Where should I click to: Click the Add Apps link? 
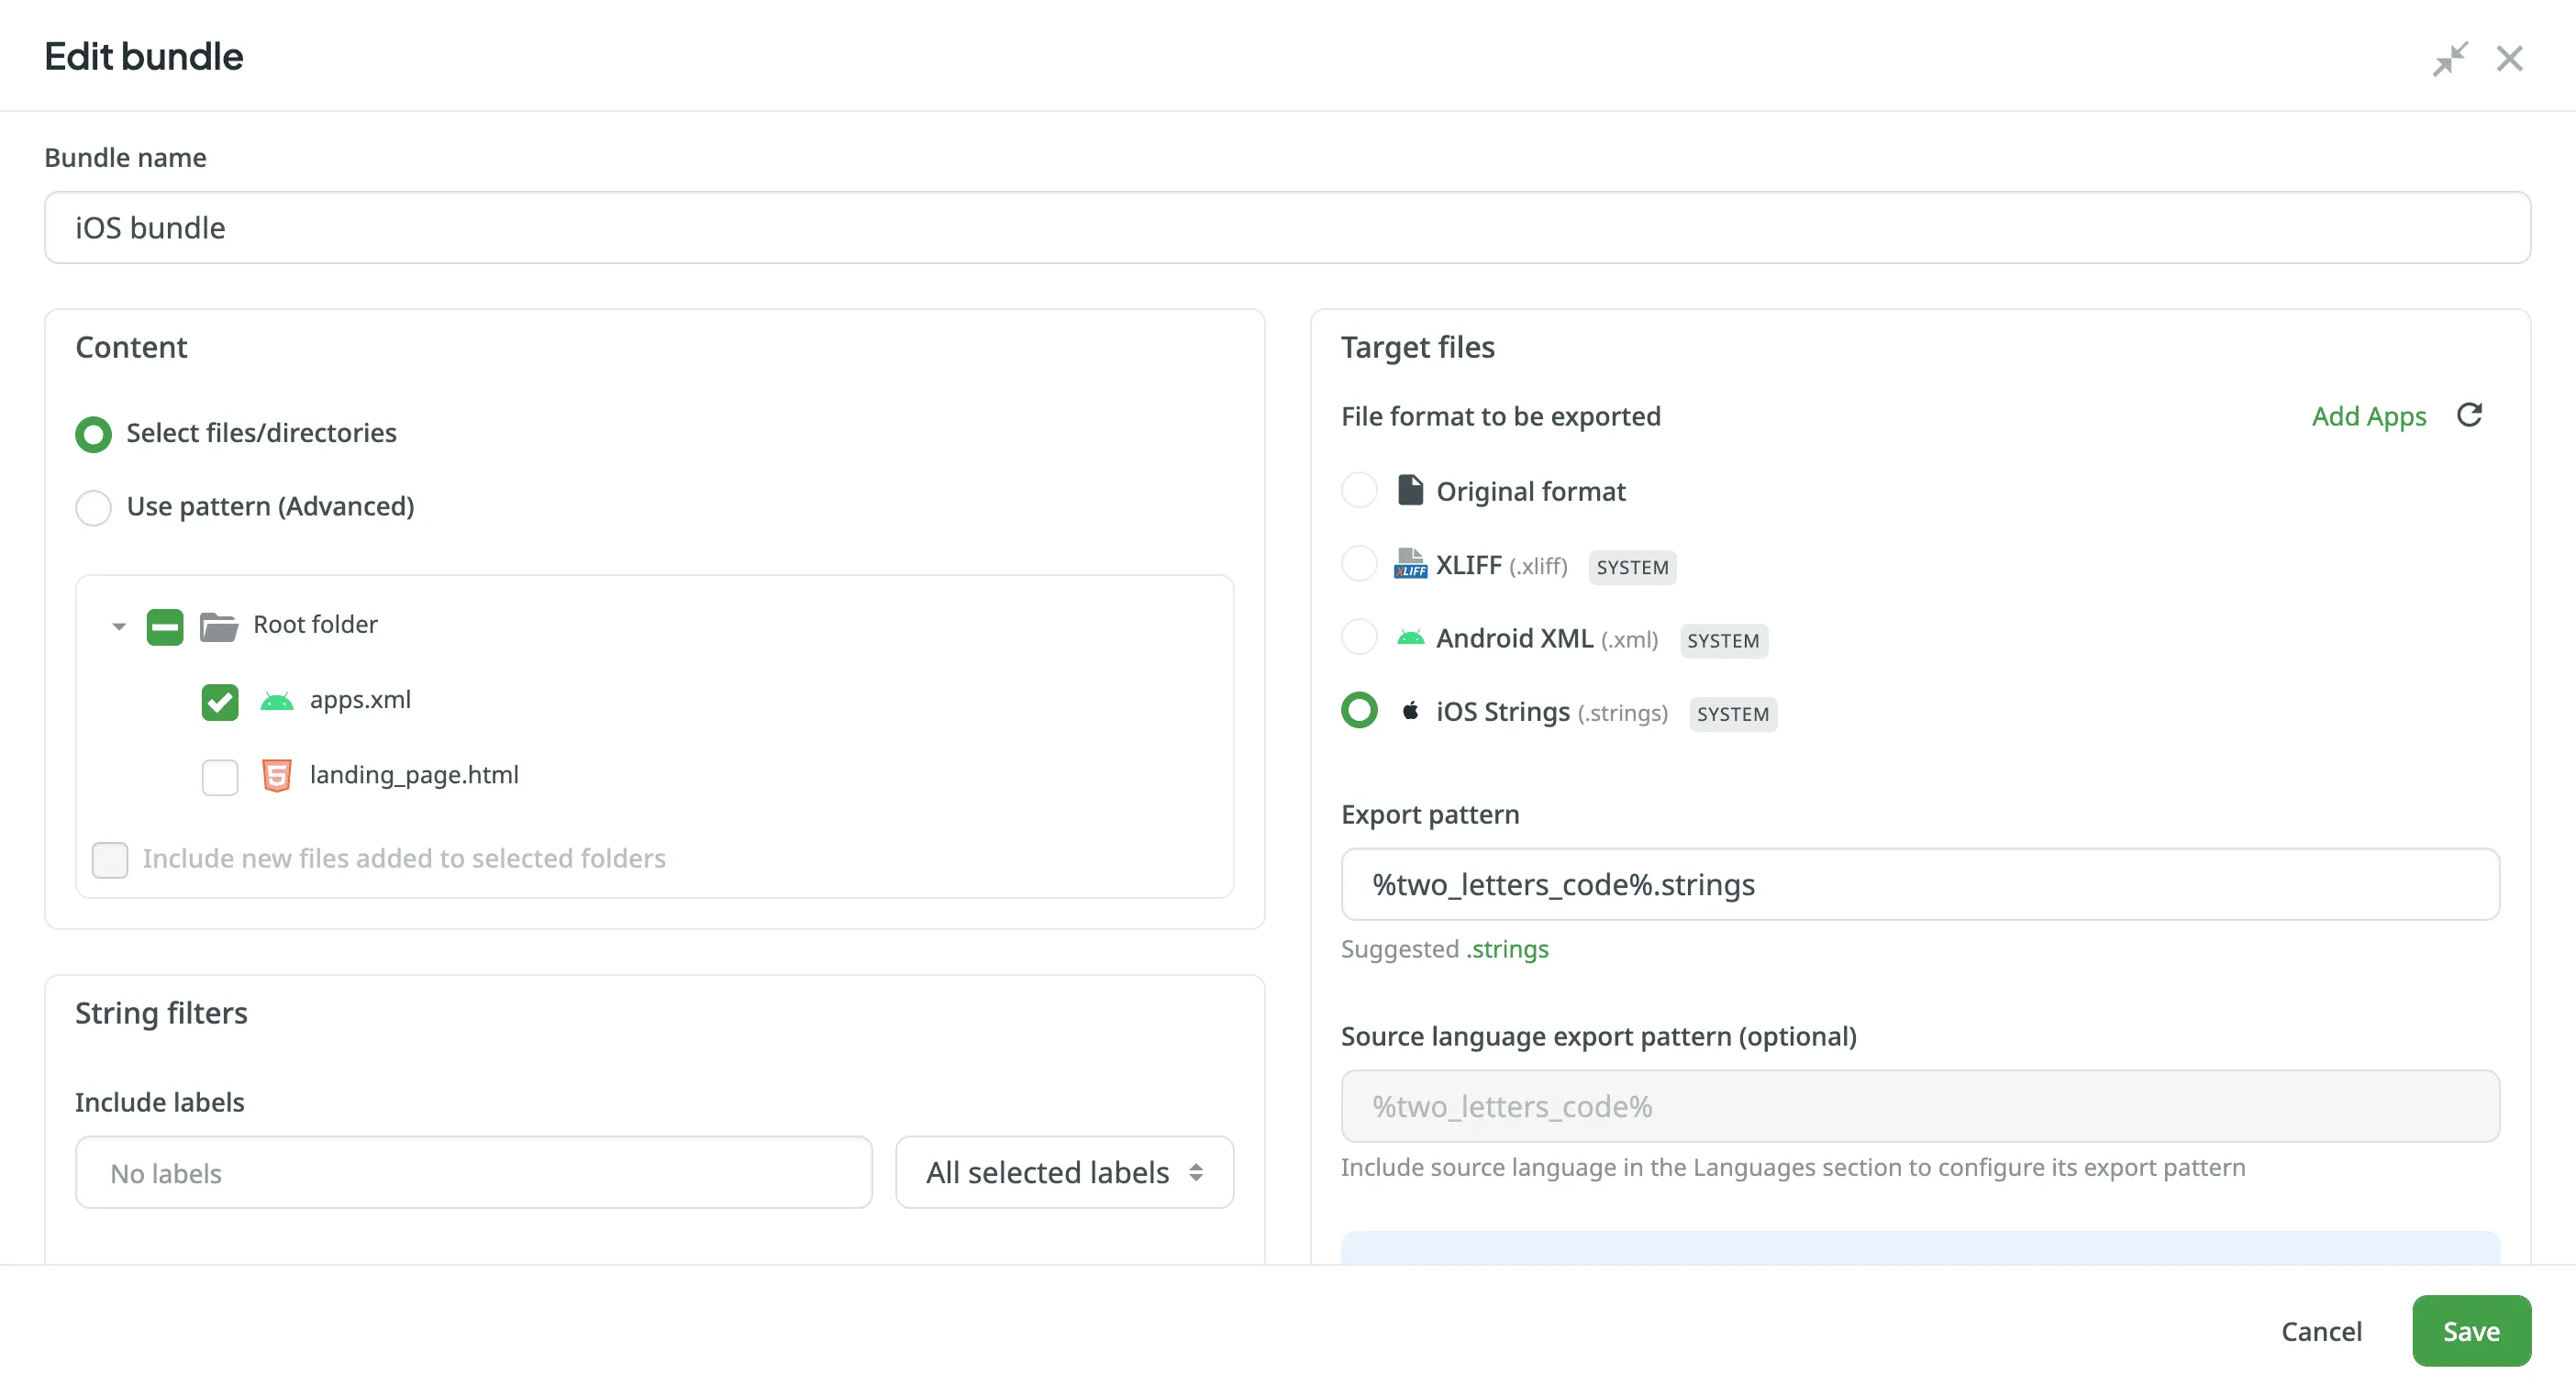pos(2368,416)
